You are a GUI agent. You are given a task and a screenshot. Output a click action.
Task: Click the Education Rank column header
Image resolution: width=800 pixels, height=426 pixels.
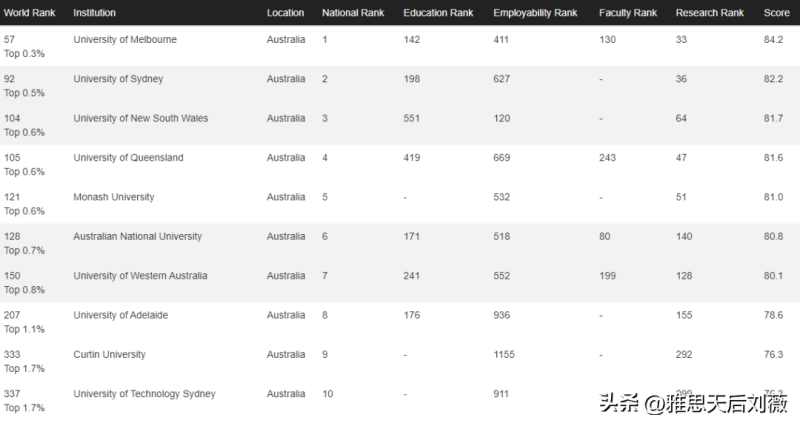[x=438, y=13]
